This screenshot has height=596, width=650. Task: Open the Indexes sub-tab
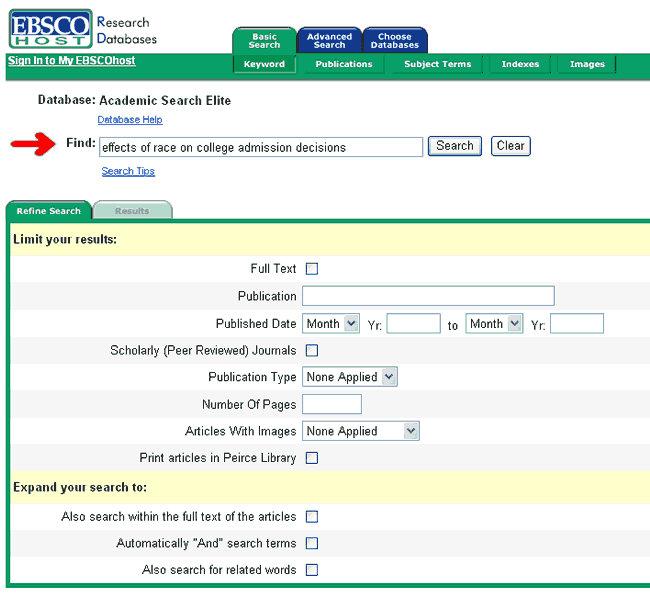pyautogui.click(x=520, y=64)
